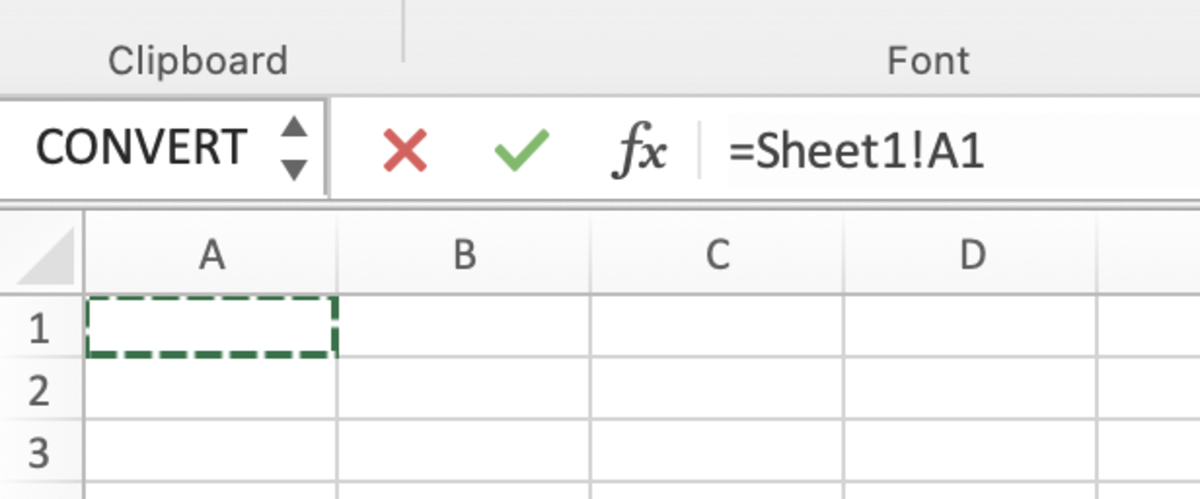Select the column D header
The width and height of the screenshot is (1200, 499).
[971, 256]
